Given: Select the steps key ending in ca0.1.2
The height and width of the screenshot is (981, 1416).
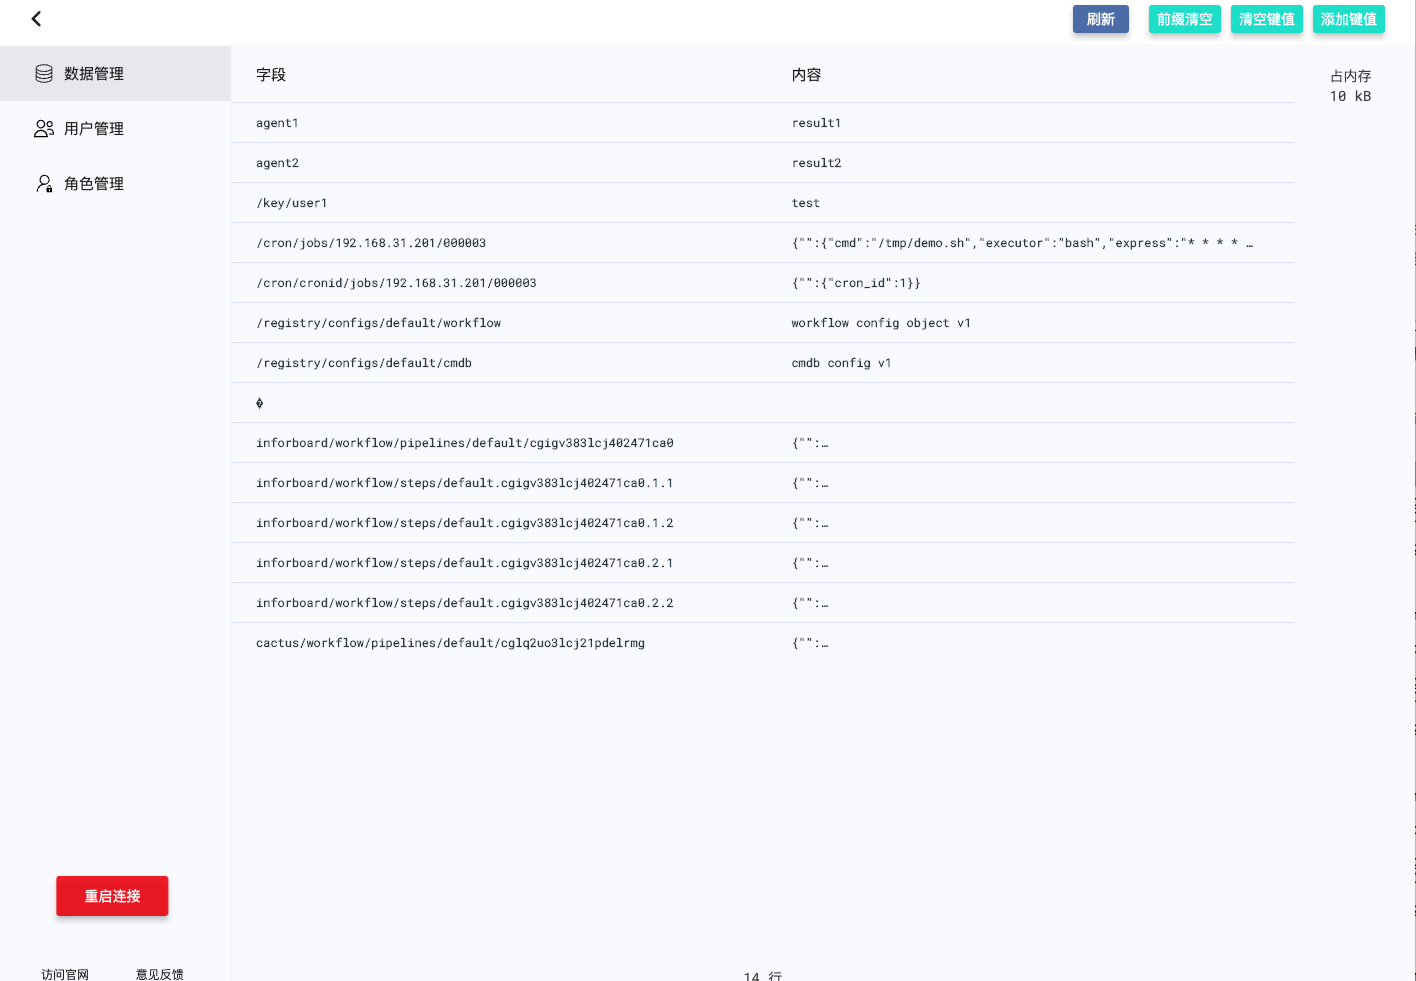Looking at the screenshot, I should 465,523.
